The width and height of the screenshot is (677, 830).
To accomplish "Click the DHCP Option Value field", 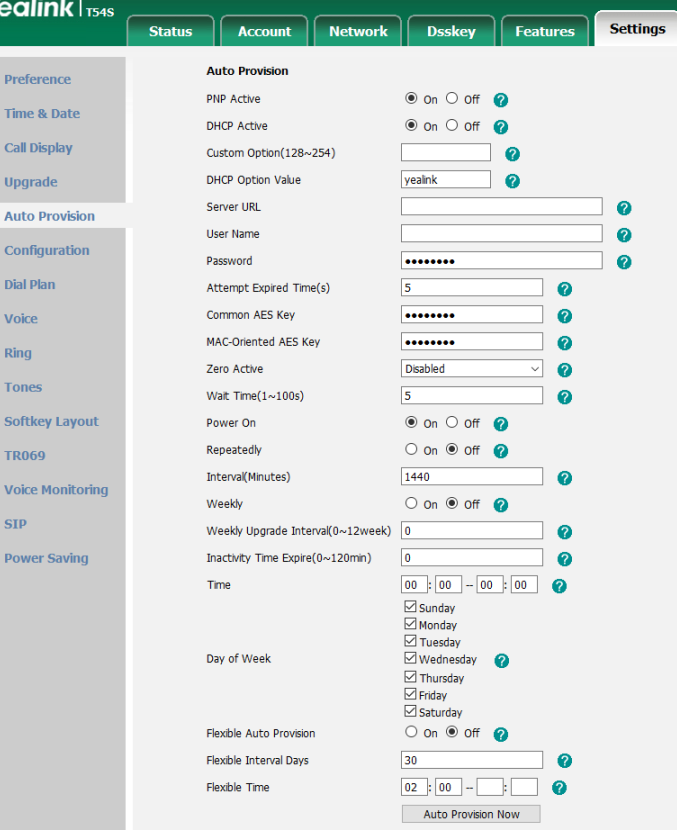I will [x=446, y=179].
